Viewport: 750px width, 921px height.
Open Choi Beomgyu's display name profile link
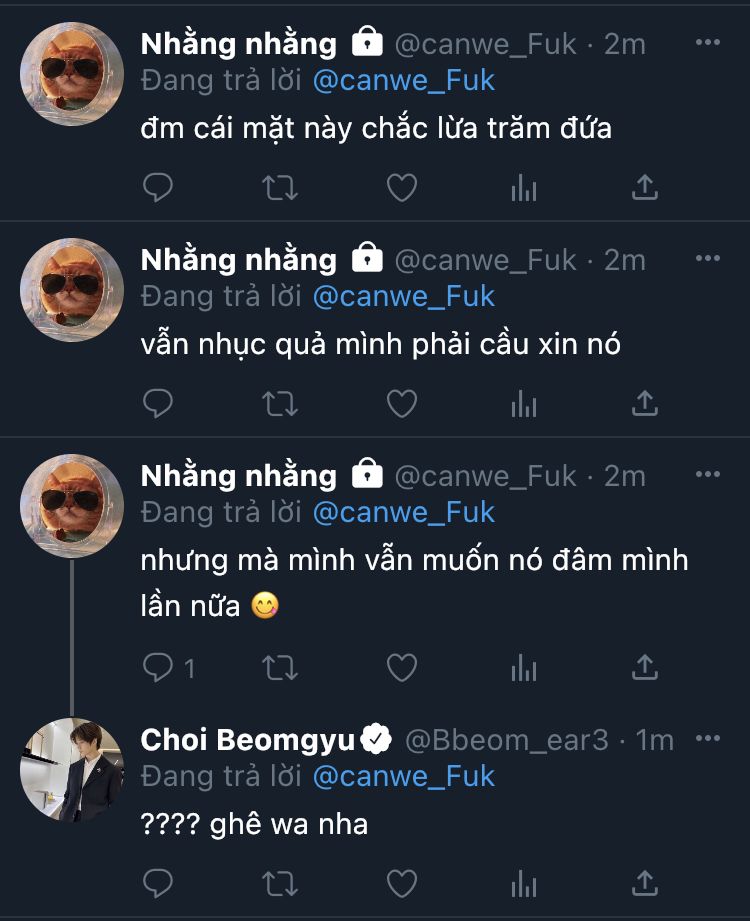click(247, 740)
